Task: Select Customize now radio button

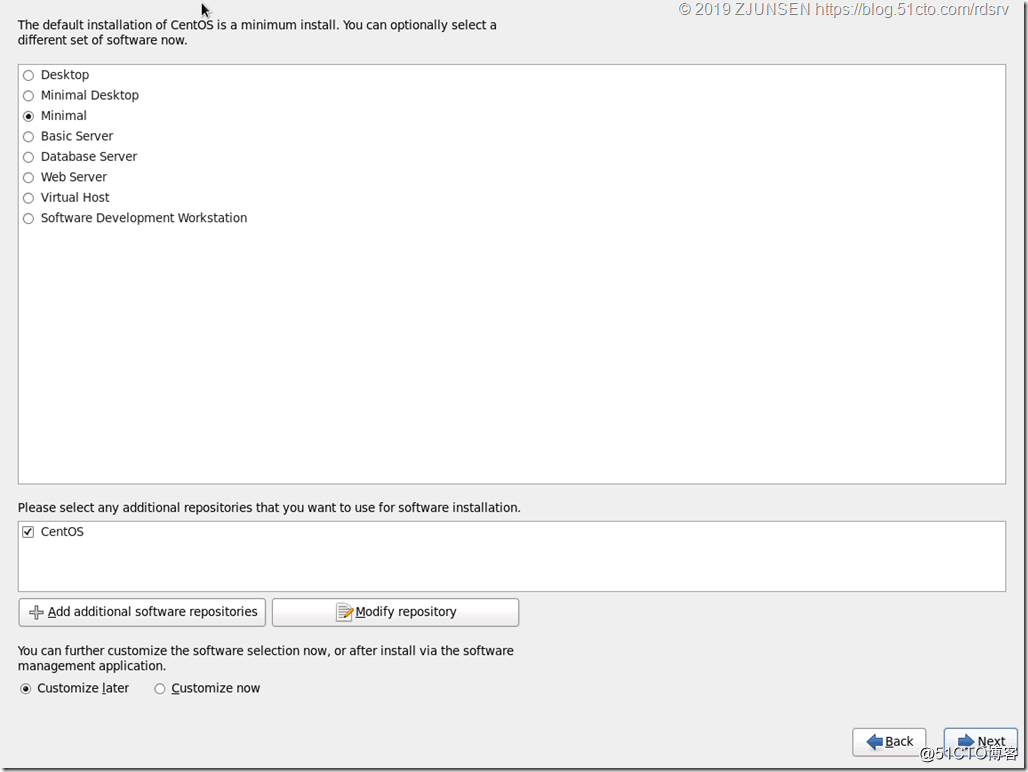Action: pyautogui.click(x=160, y=689)
